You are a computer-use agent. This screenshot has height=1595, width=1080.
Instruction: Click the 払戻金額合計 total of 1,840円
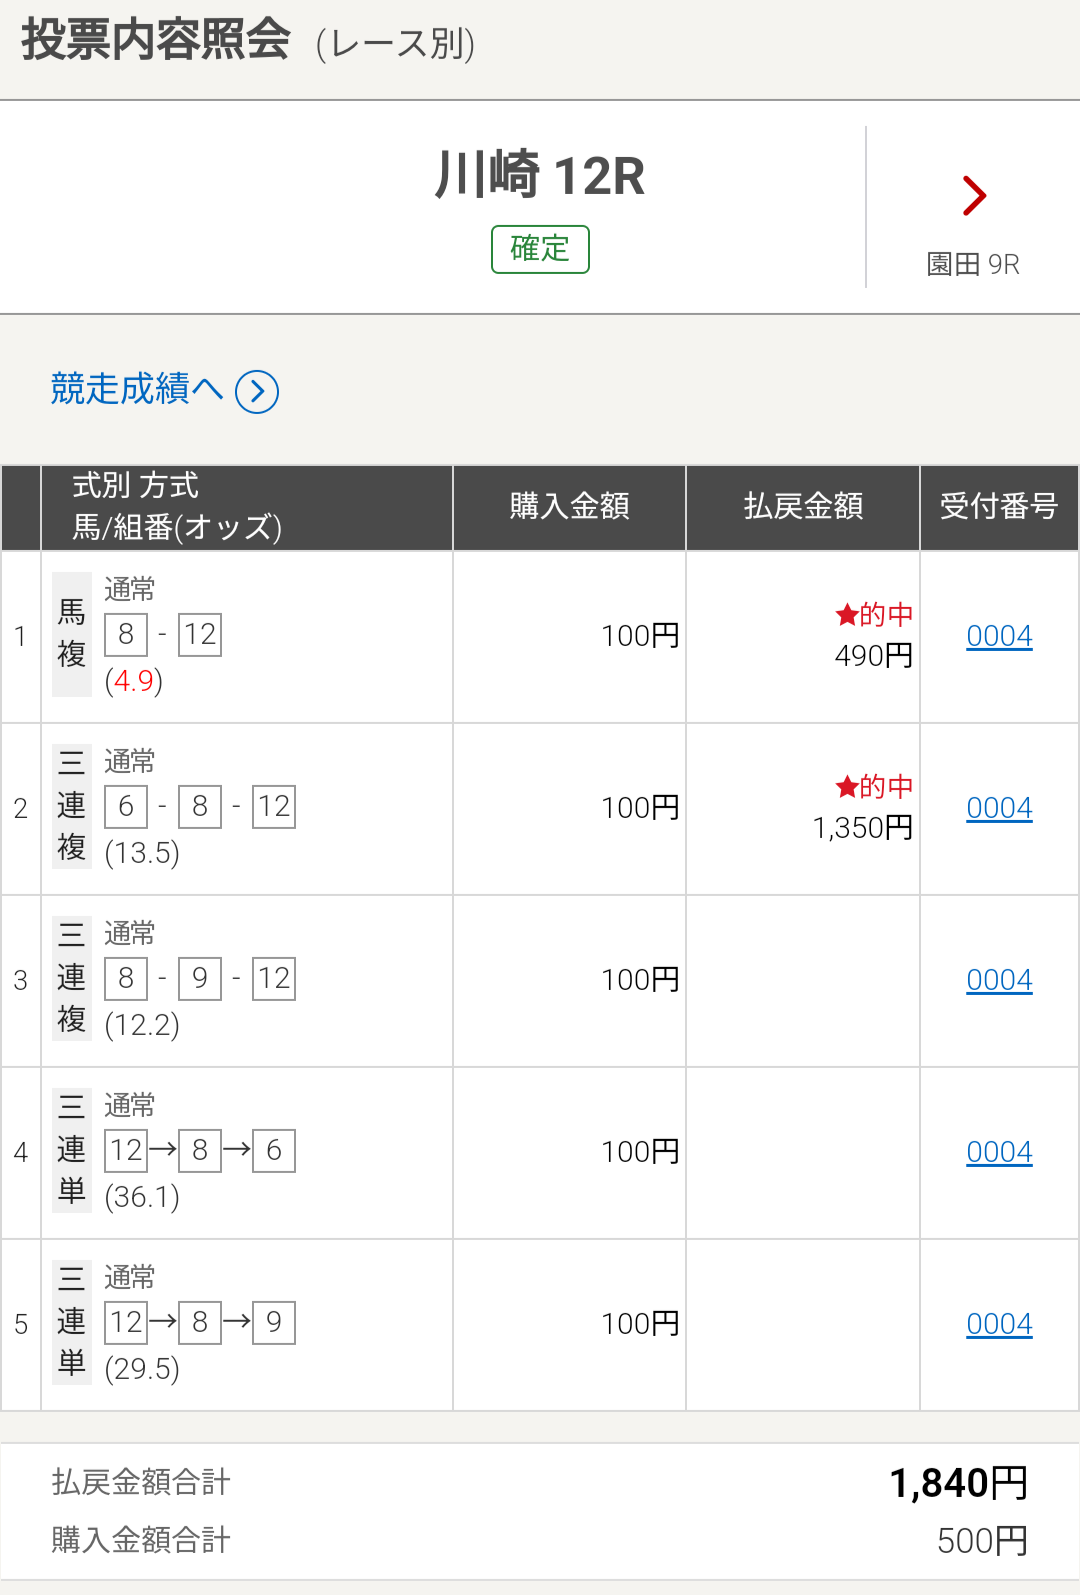(959, 1483)
